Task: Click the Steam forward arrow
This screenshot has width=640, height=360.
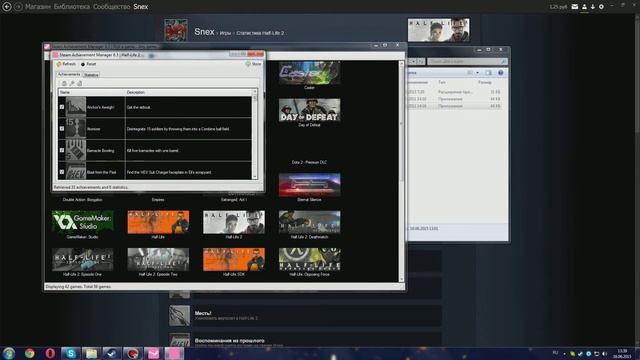Action: tap(18, 7)
